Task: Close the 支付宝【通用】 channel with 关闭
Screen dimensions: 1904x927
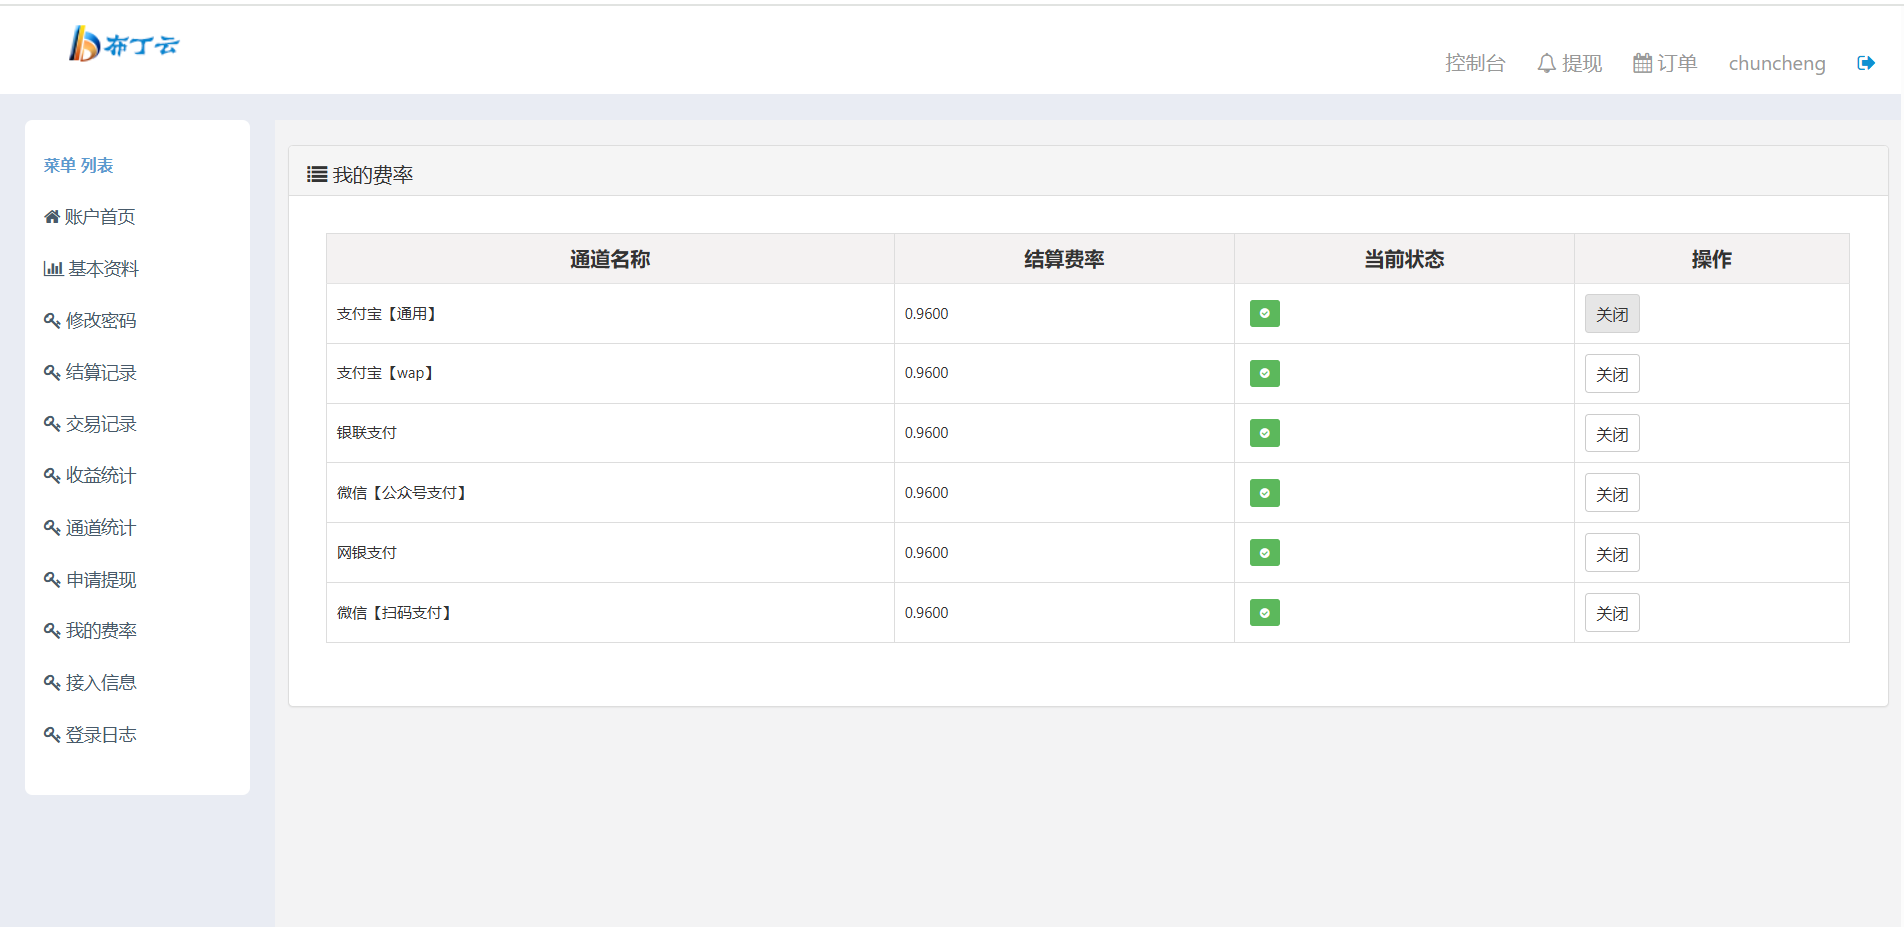Action: click(x=1611, y=314)
